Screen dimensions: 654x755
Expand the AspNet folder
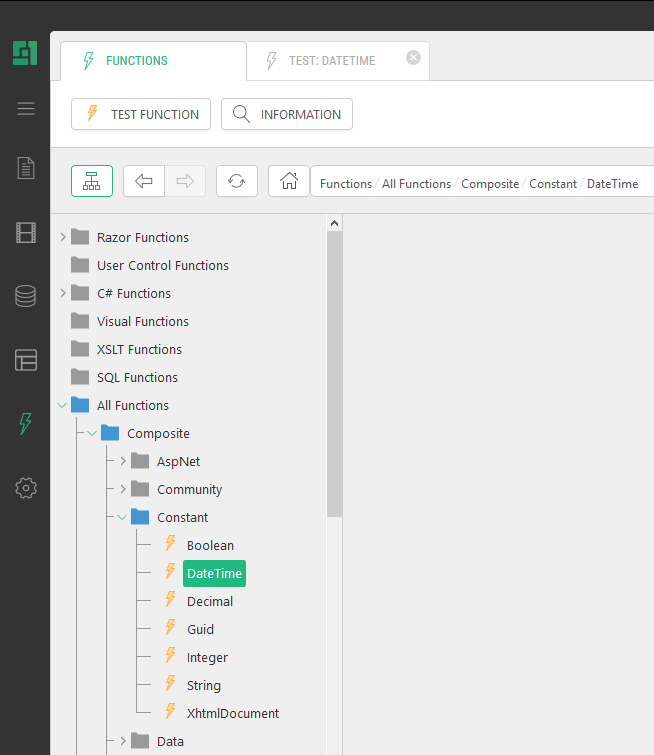click(123, 461)
